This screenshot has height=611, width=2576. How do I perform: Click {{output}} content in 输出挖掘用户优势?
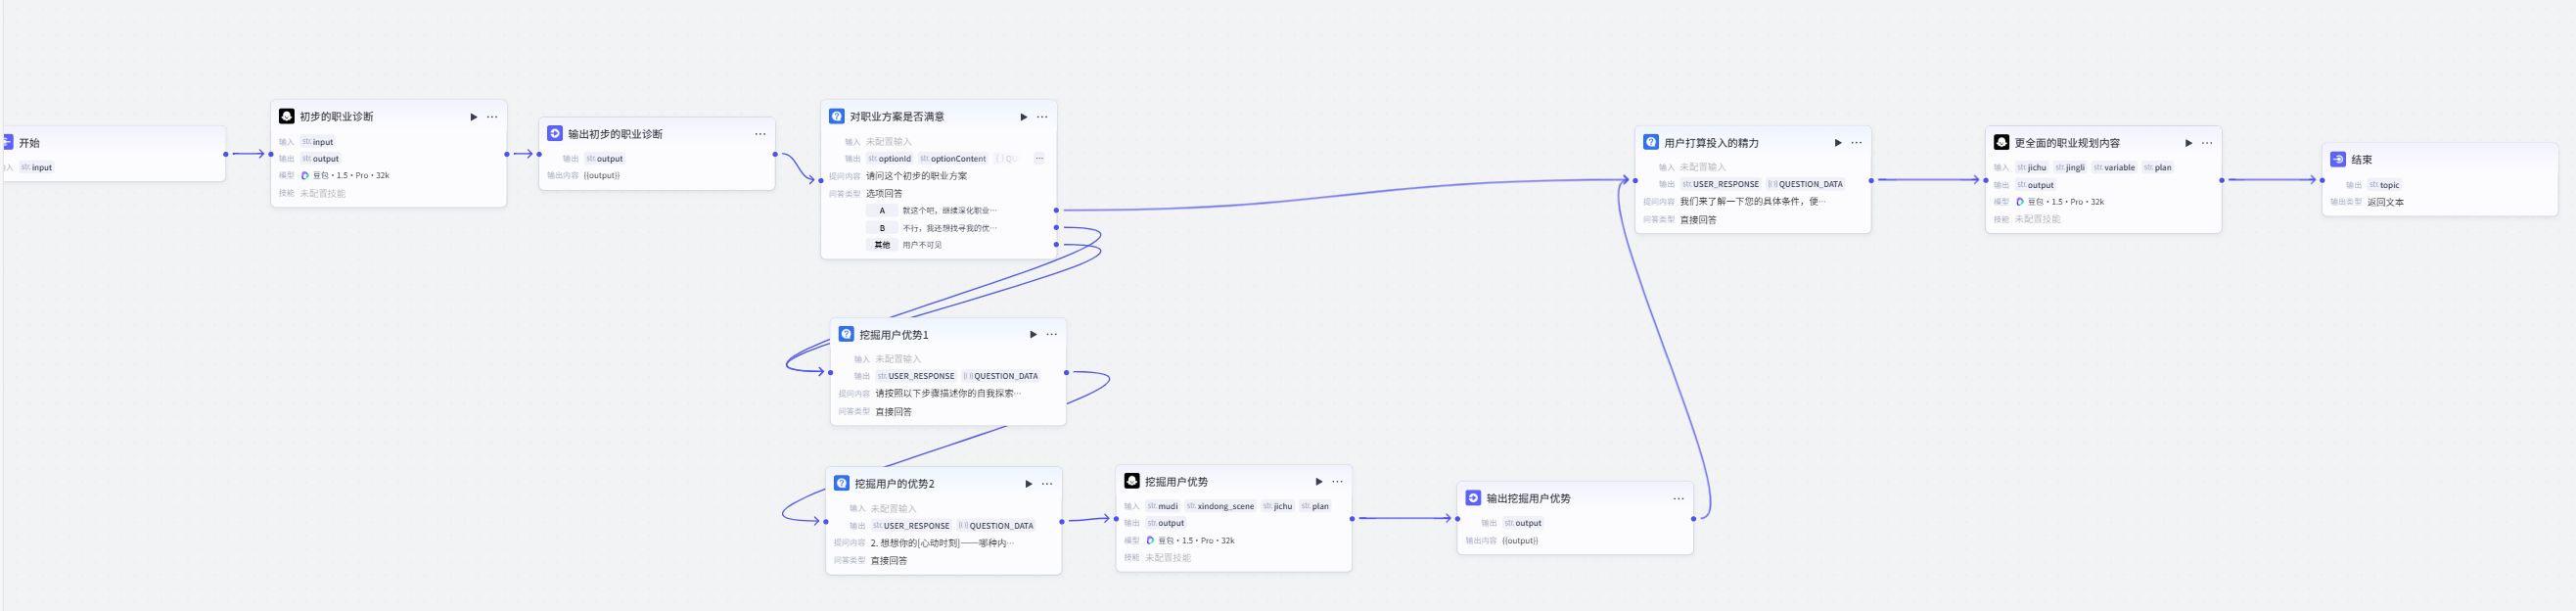pos(1520,541)
